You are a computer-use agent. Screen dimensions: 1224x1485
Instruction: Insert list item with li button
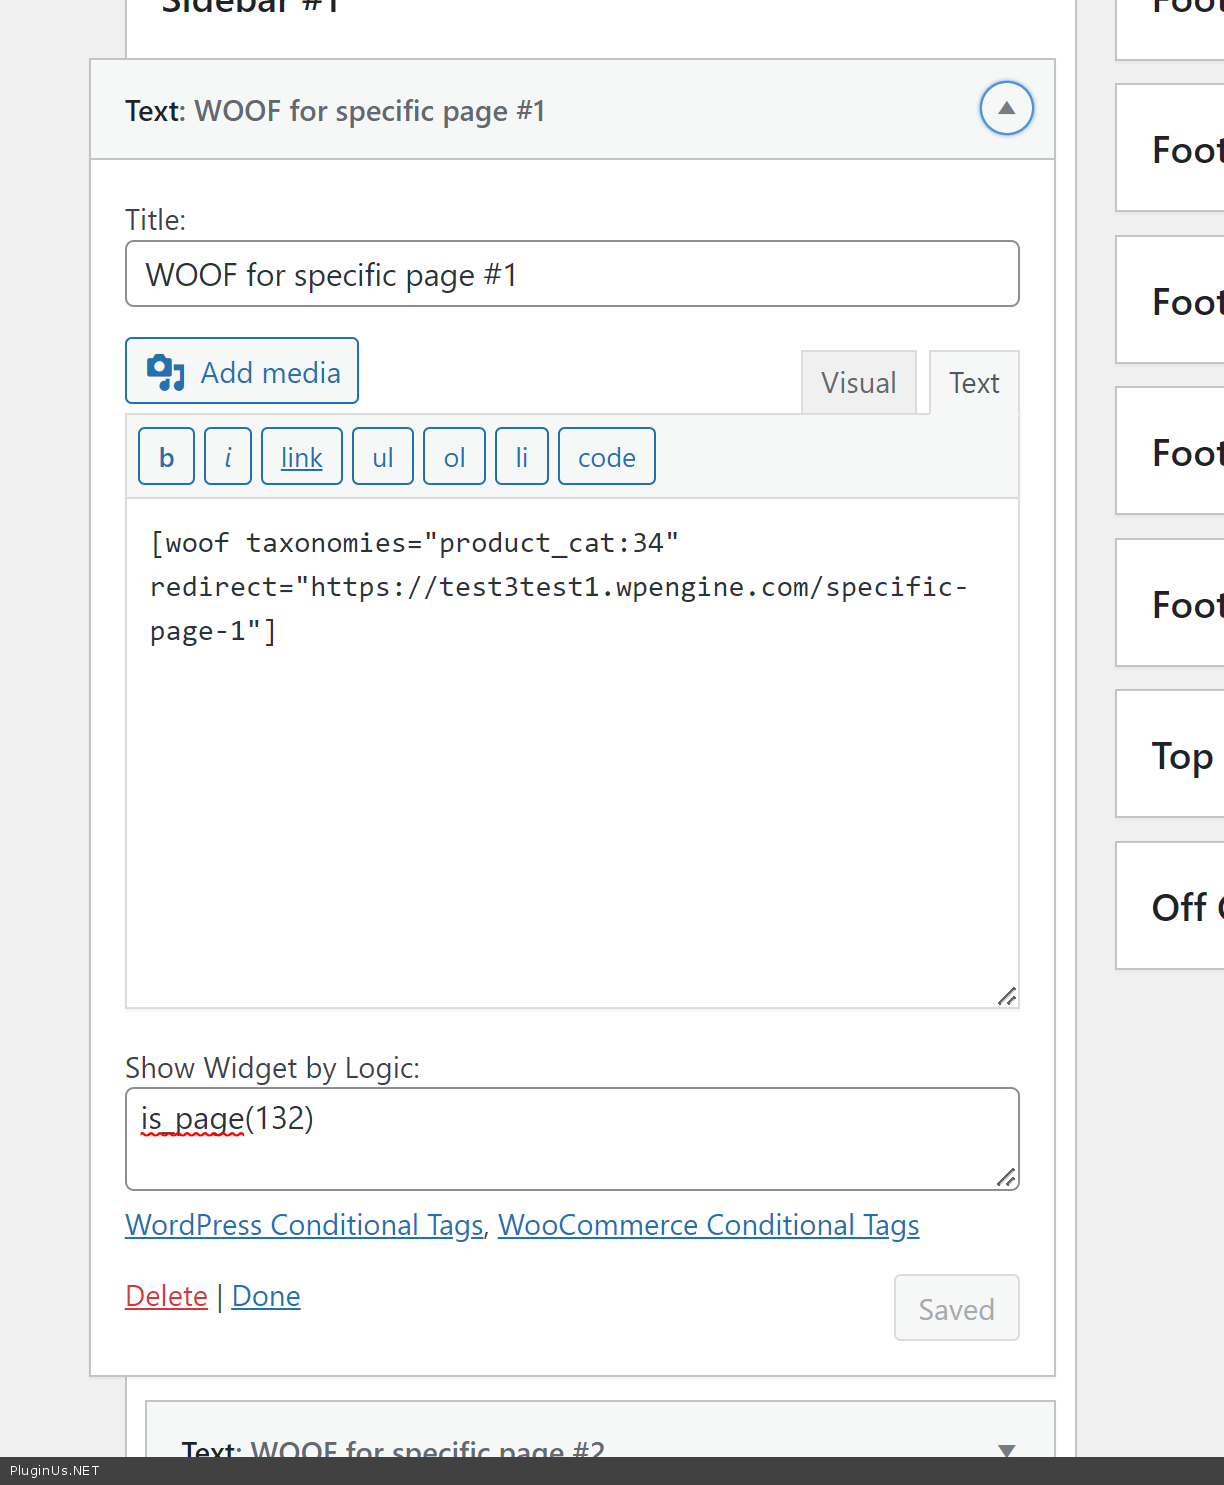[521, 457]
